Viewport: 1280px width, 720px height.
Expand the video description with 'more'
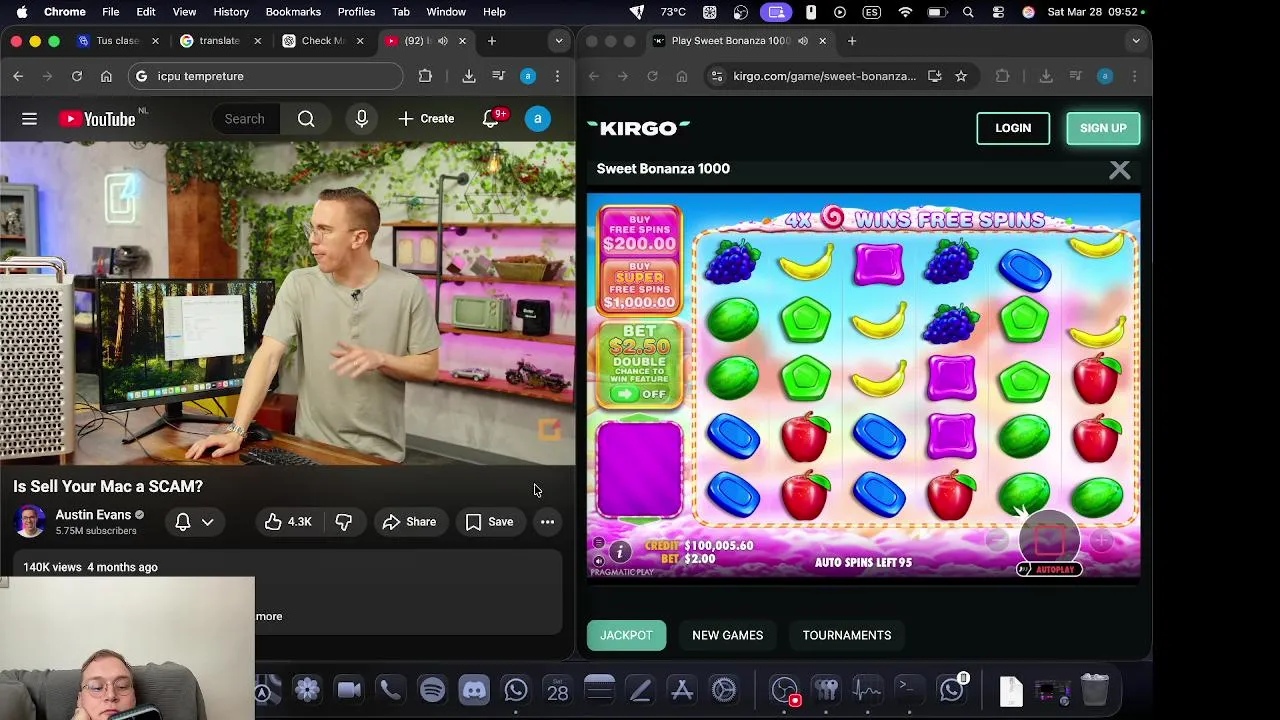click(269, 616)
